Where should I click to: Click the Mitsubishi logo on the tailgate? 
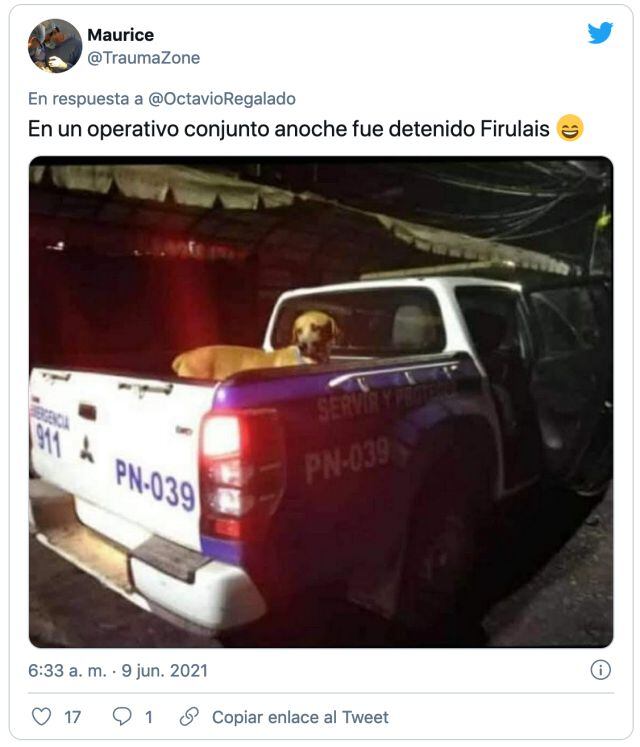(x=87, y=450)
